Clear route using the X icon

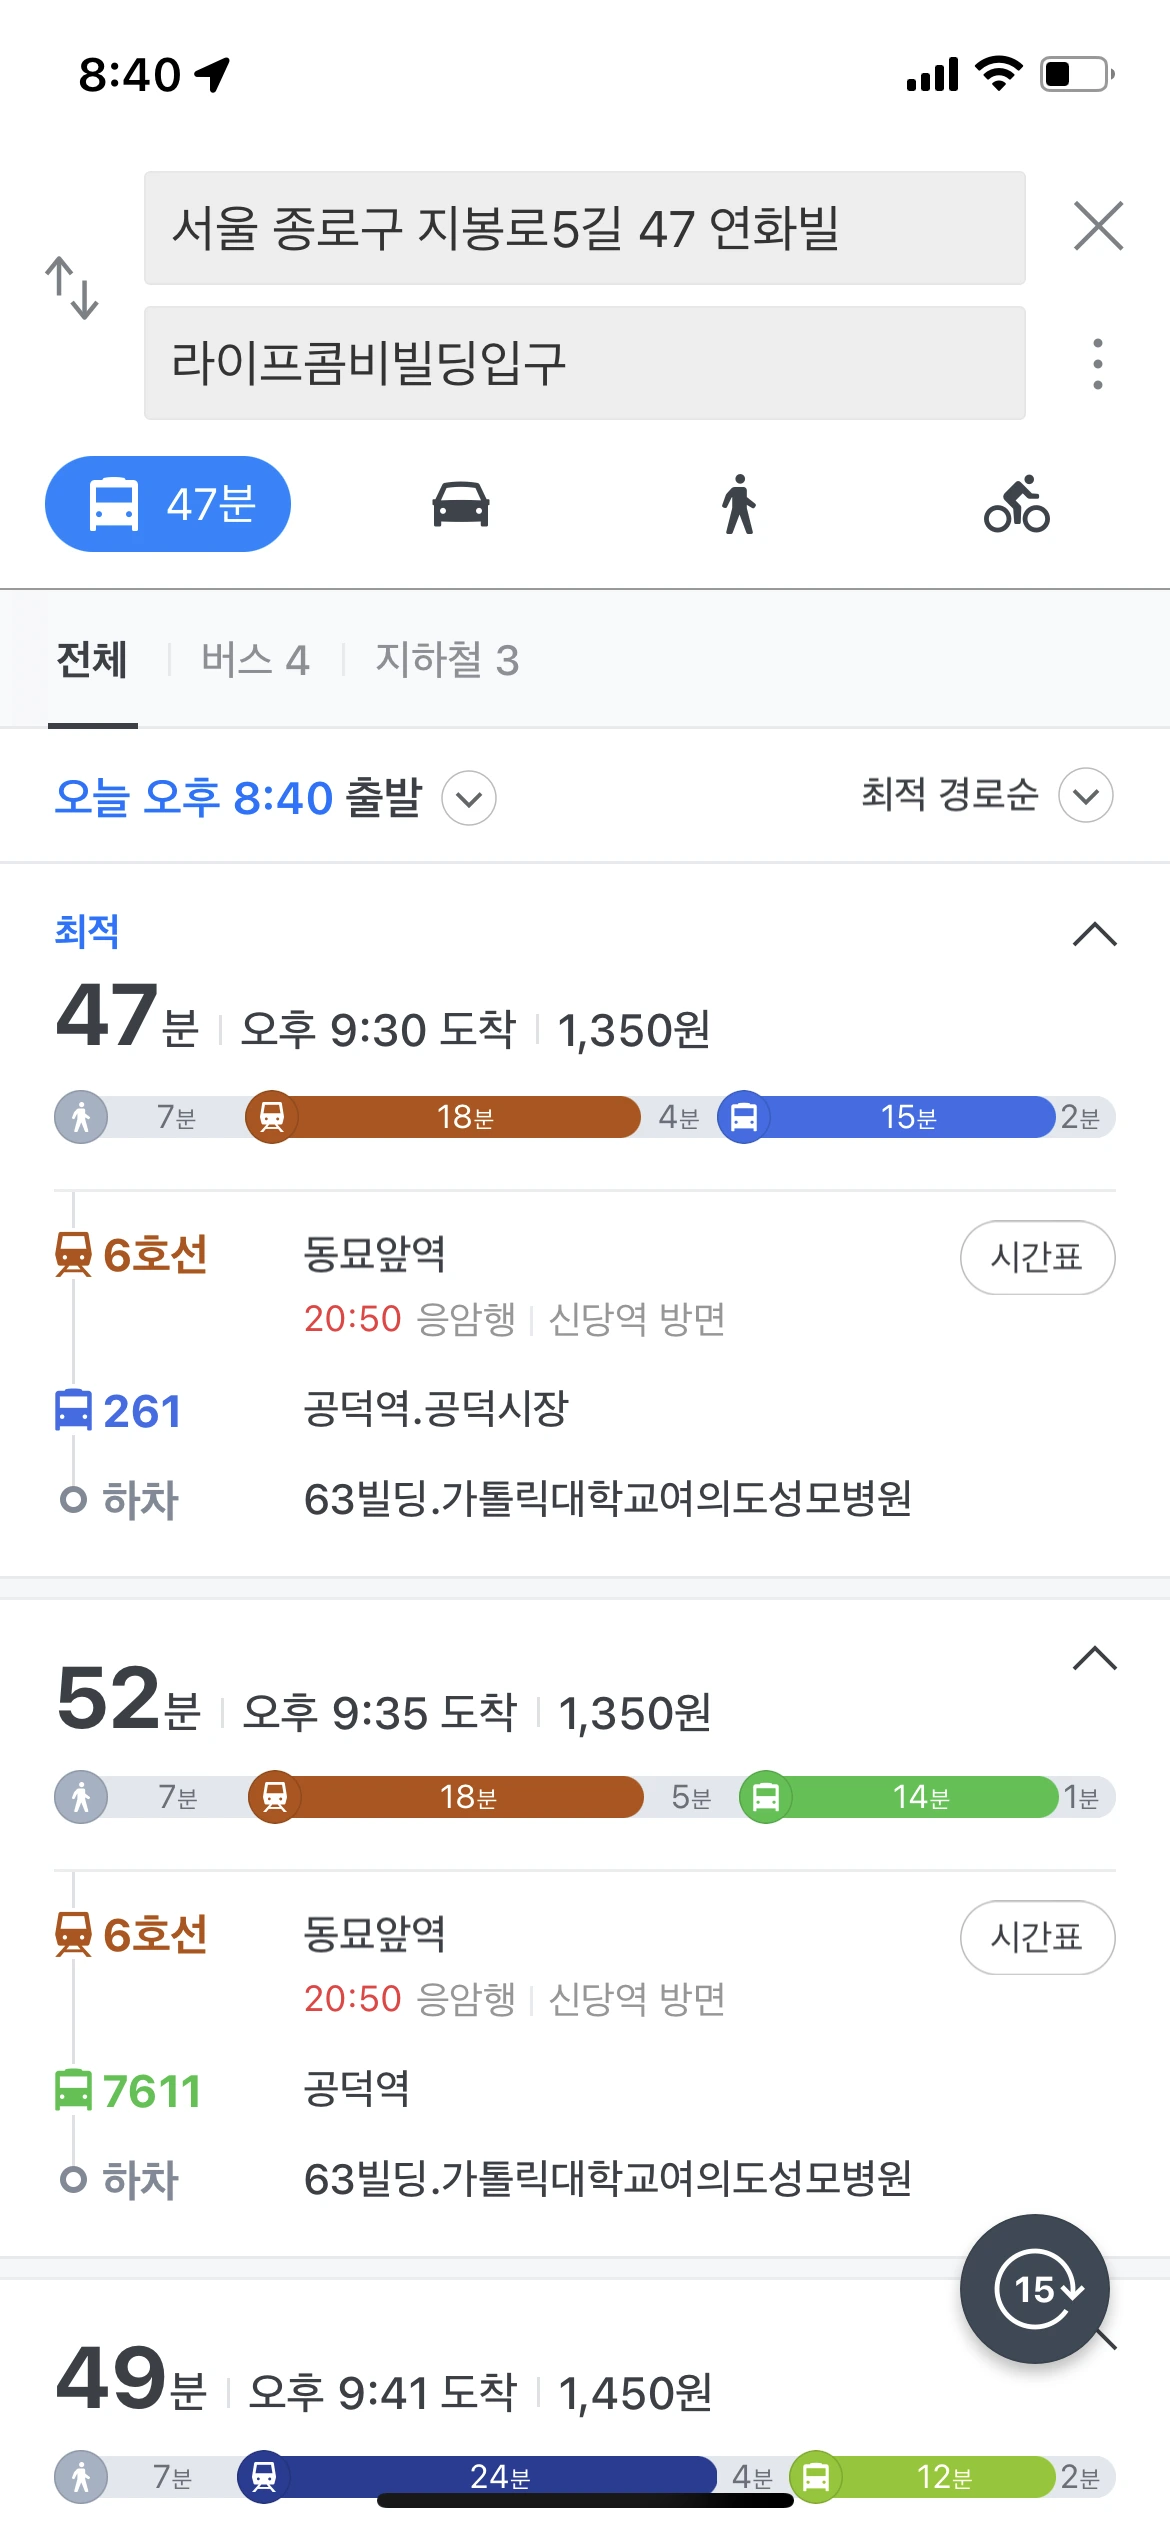1098,226
